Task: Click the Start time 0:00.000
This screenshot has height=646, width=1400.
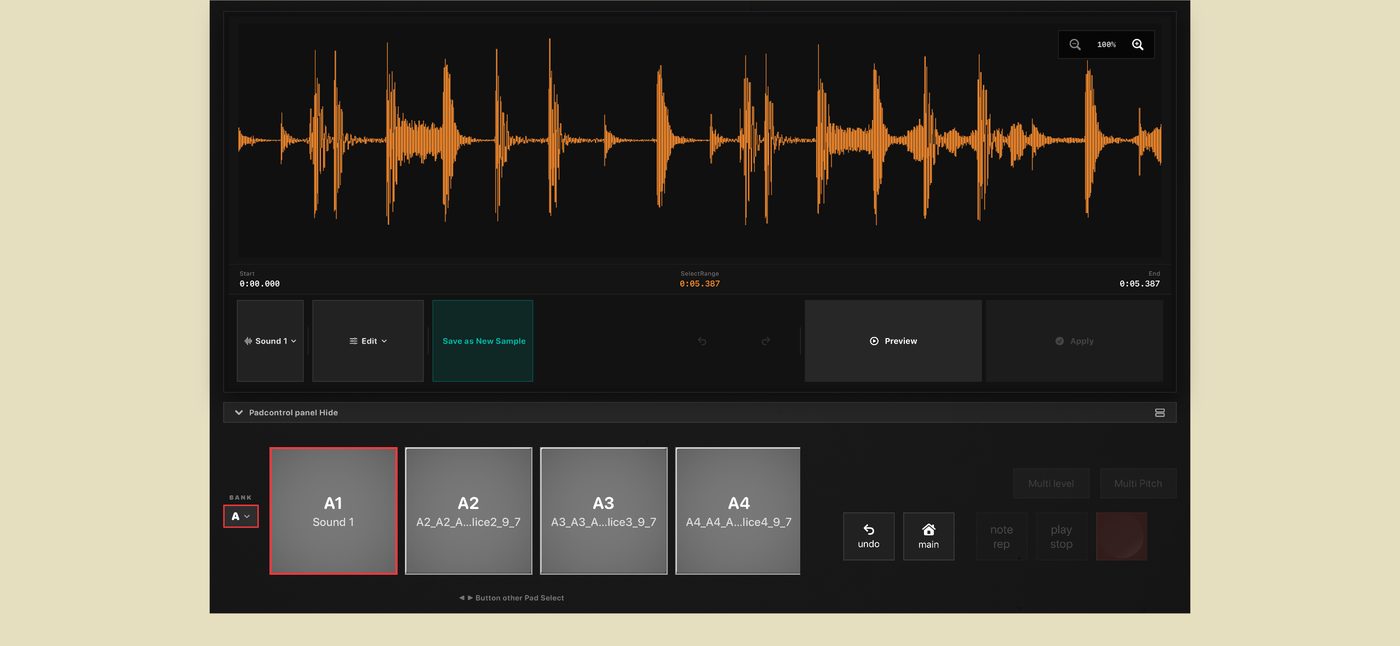Action: [260, 284]
